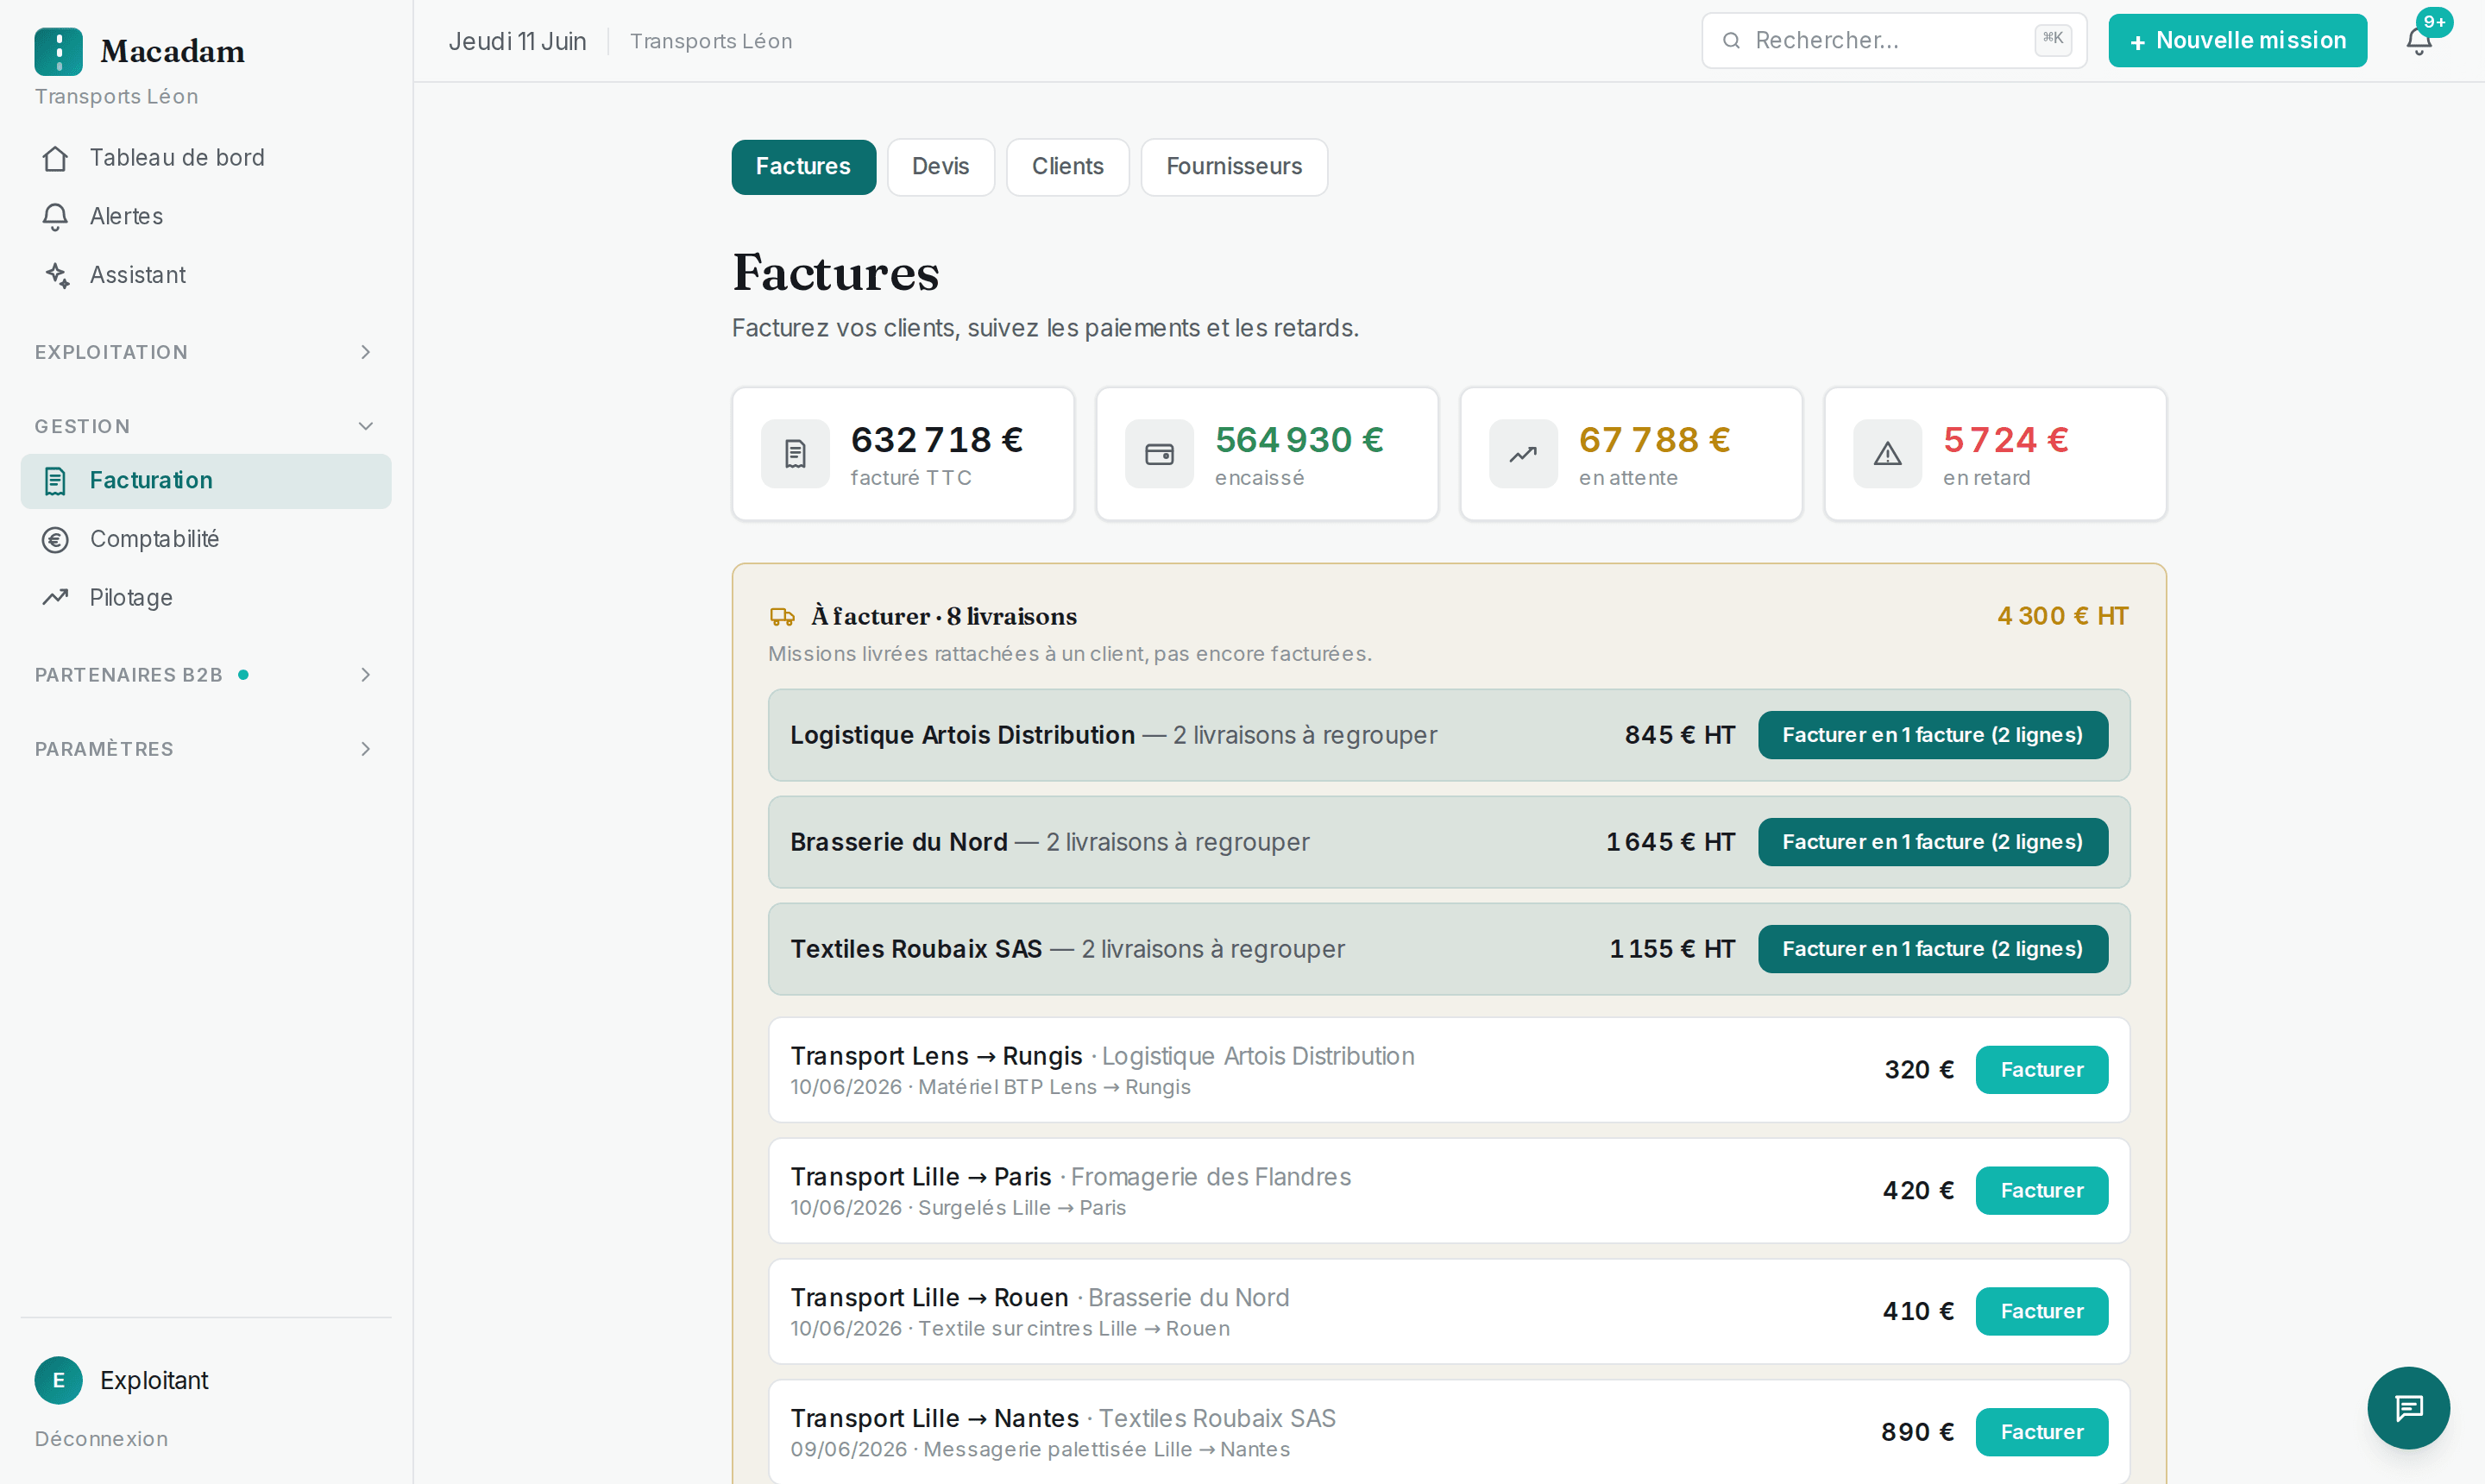2485x1484 pixels.
Task: Switch to the Factures tab
Action: tap(803, 167)
